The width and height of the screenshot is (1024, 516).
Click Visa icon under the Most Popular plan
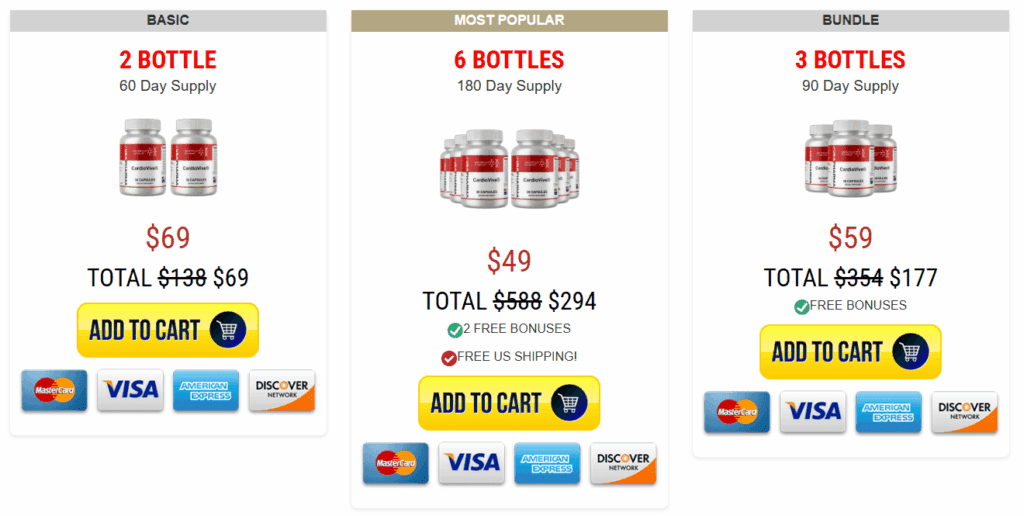472,463
